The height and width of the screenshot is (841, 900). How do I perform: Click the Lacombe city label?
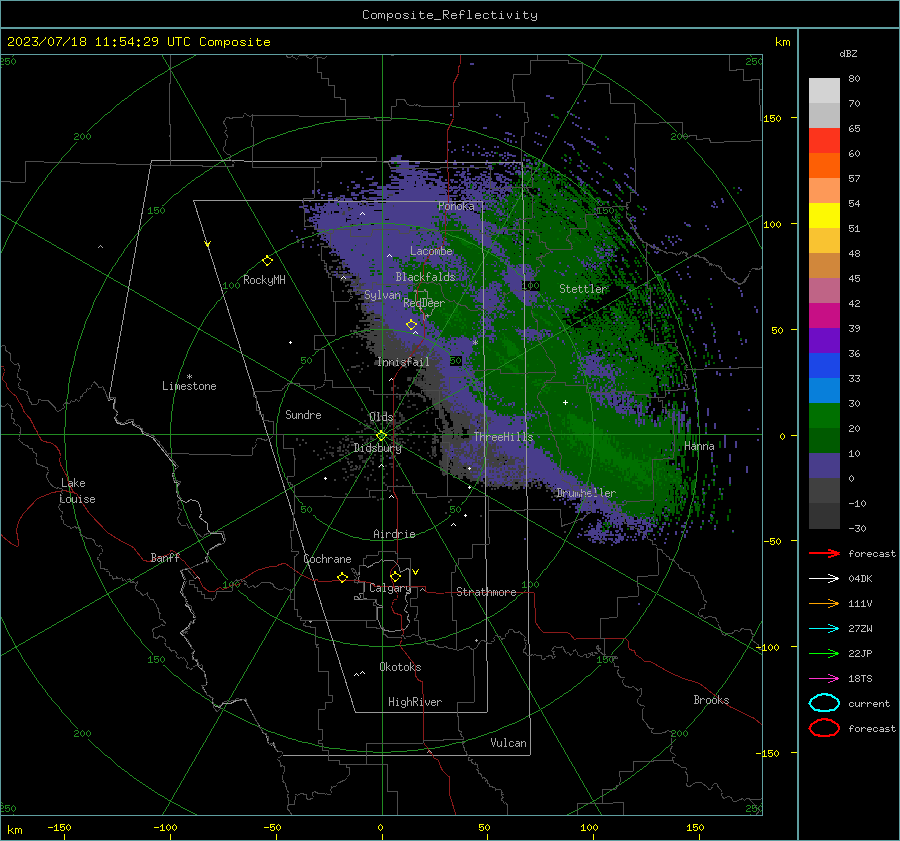pos(431,251)
